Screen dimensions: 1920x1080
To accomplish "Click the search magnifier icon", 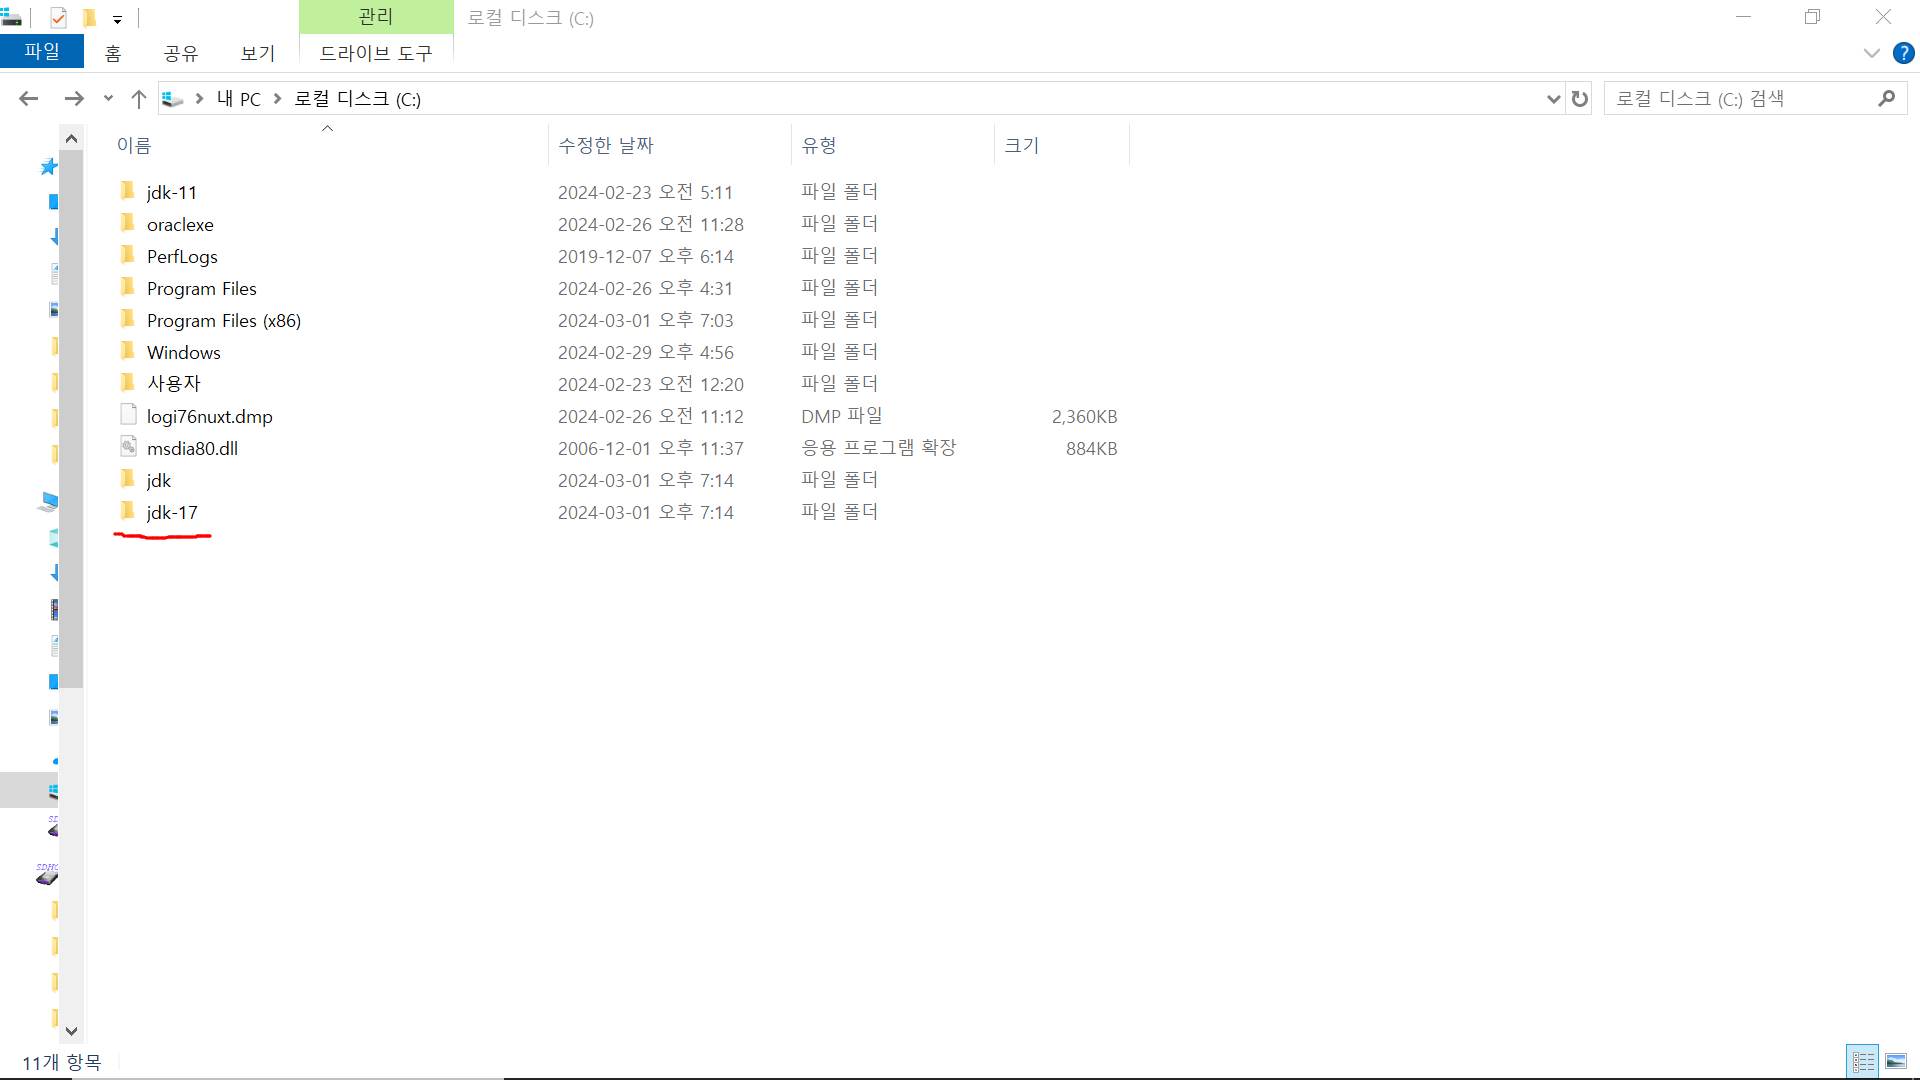I will click(x=1886, y=98).
